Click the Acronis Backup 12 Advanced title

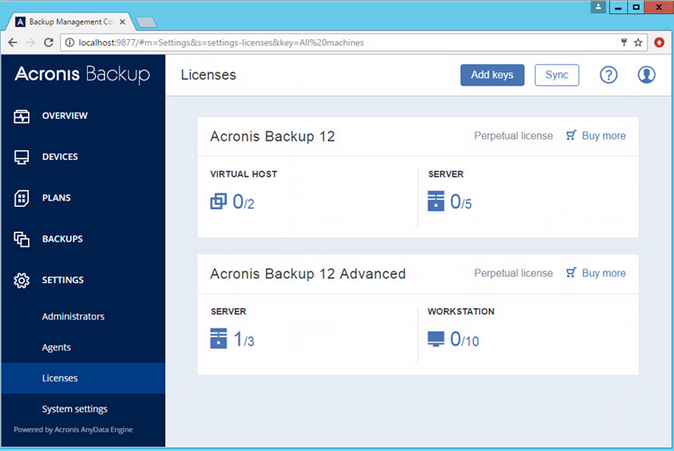tap(308, 273)
